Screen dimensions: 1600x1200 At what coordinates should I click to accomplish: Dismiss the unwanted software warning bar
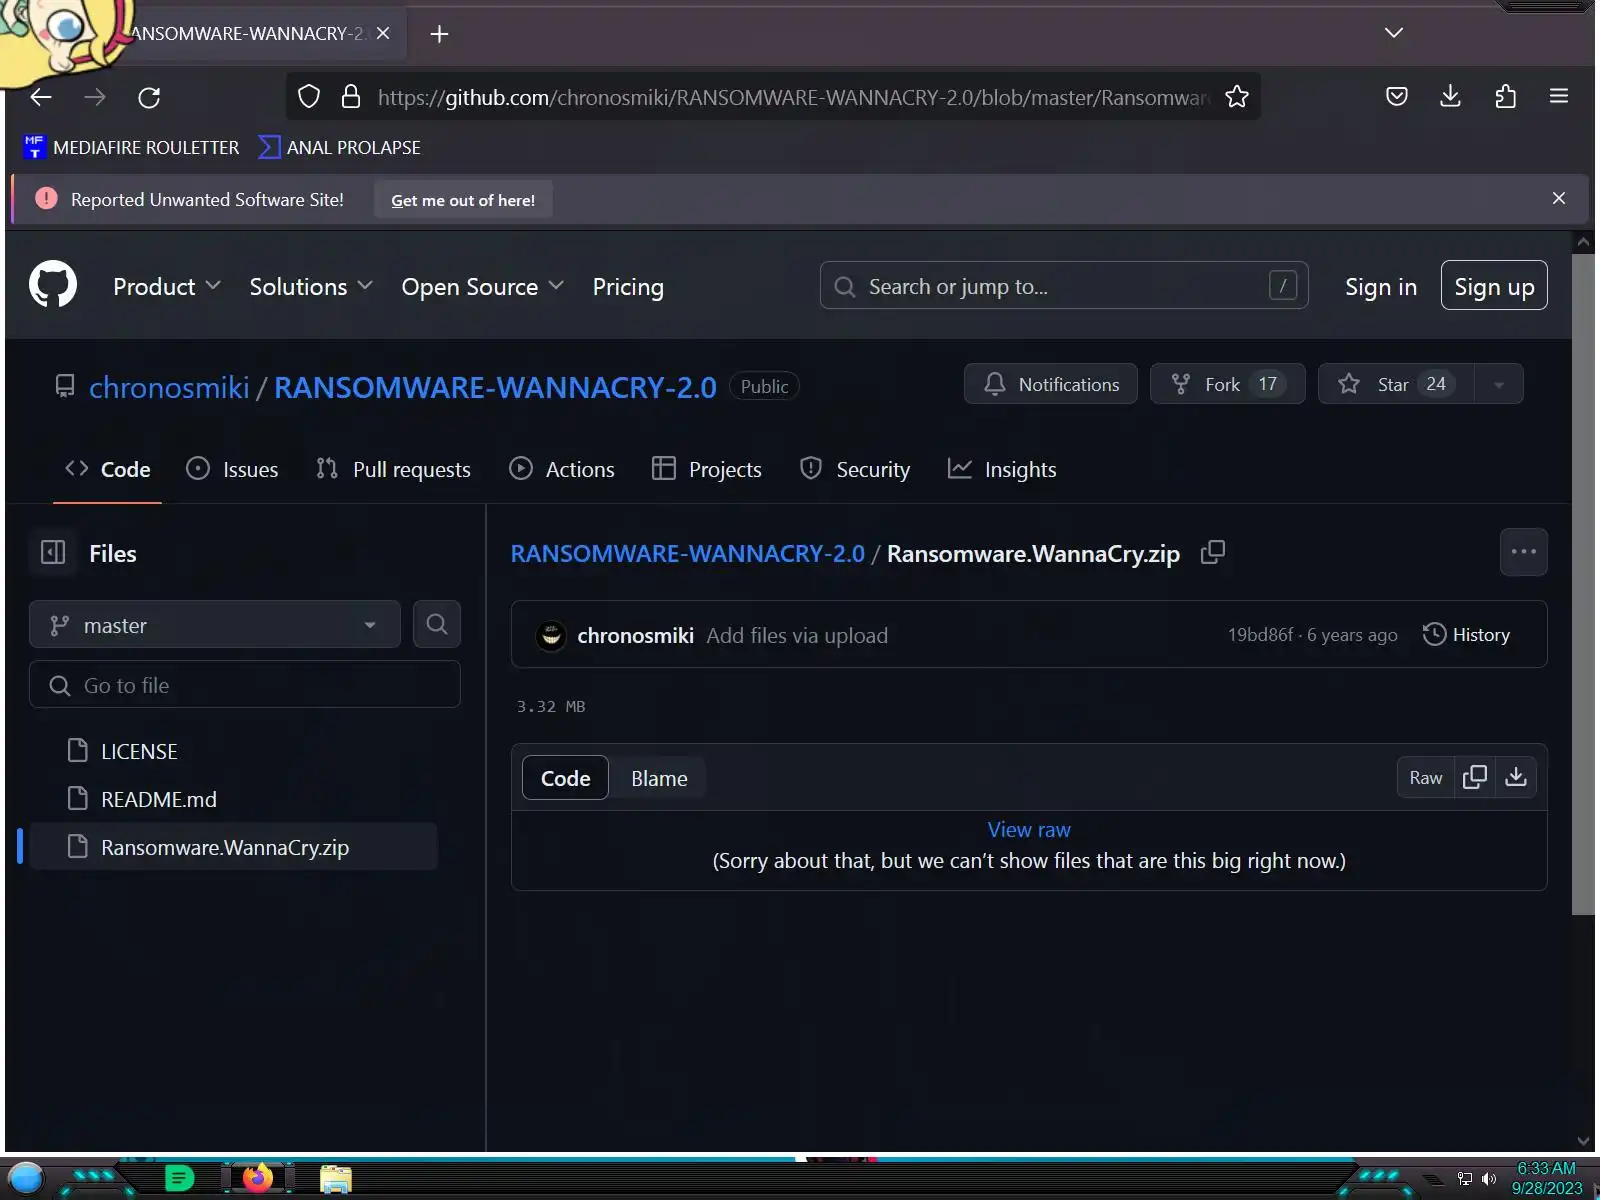(1558, 198)
